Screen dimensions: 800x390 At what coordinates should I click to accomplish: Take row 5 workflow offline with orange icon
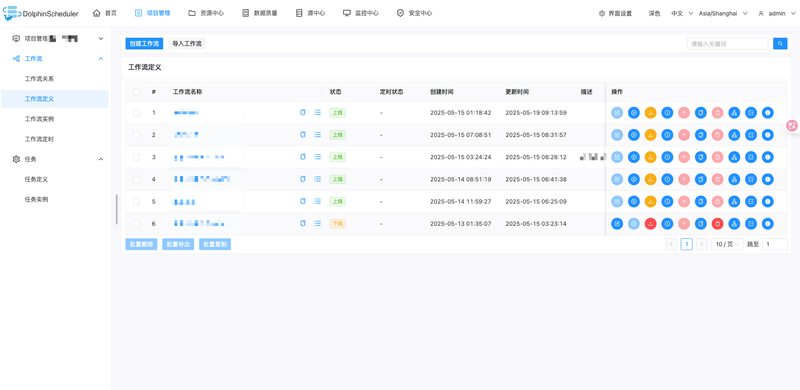651,202
